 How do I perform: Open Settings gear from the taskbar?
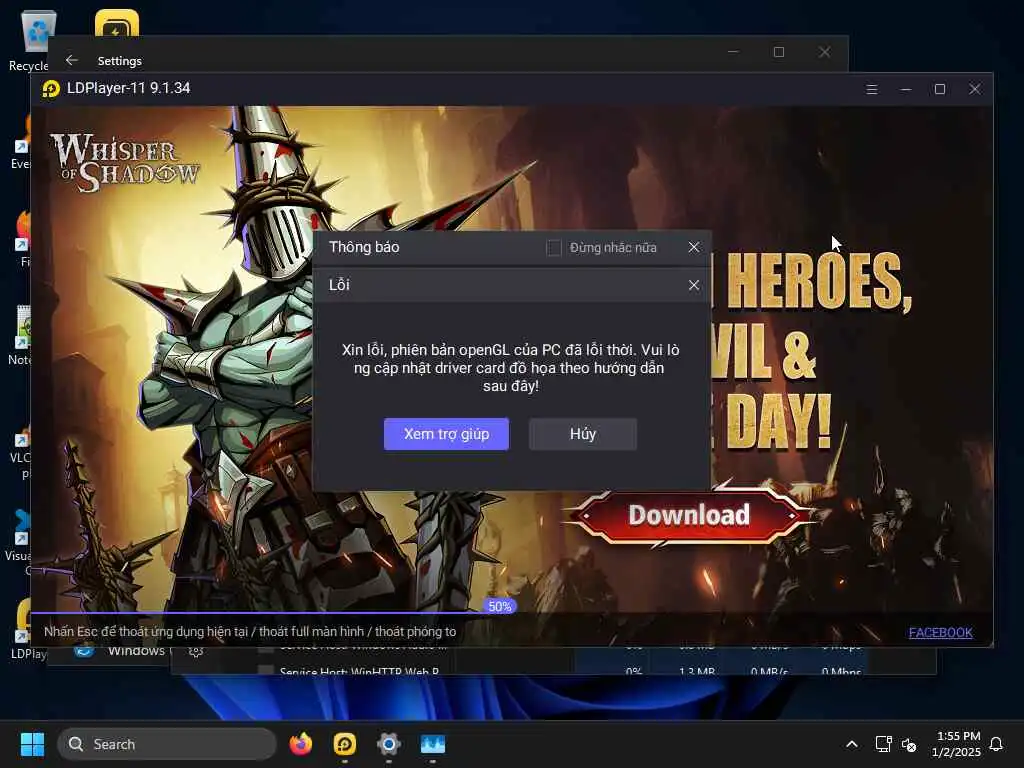click(389, 744)
